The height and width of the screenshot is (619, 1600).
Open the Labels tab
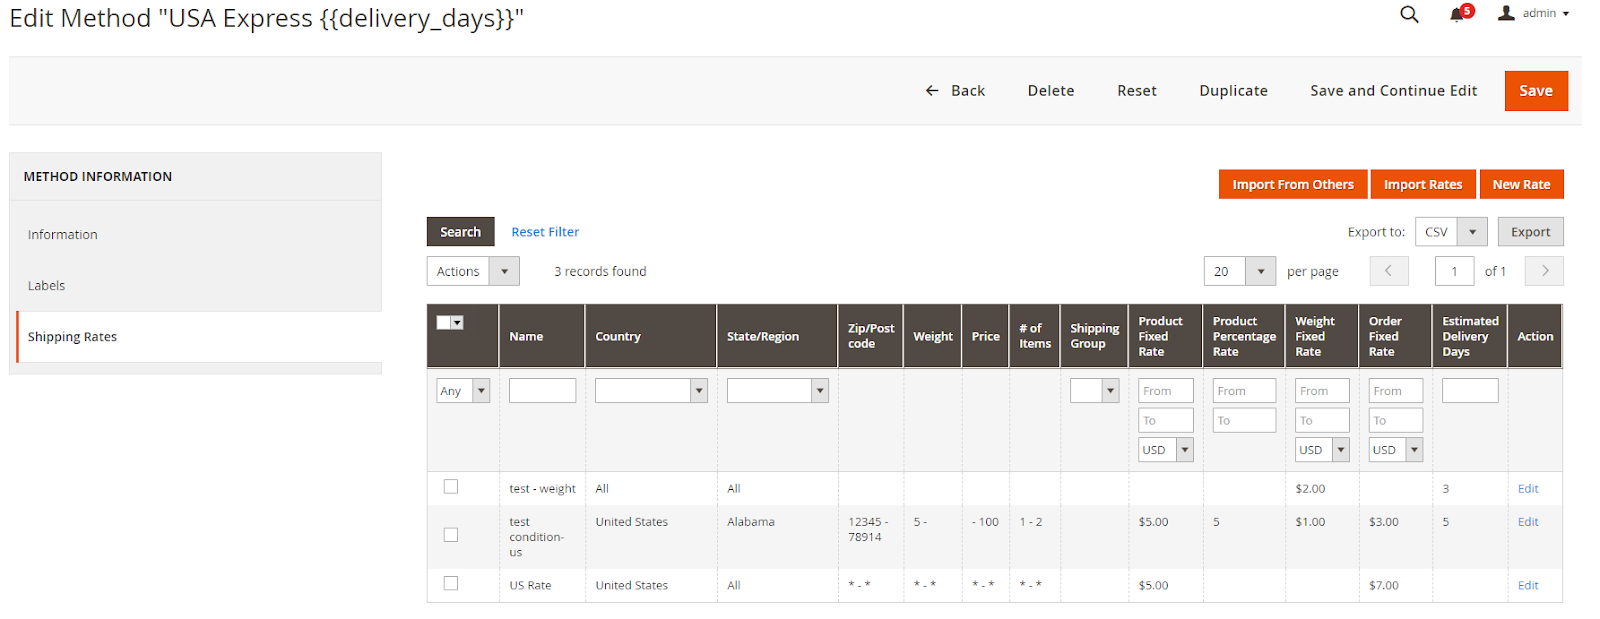(x=47, y=286)
